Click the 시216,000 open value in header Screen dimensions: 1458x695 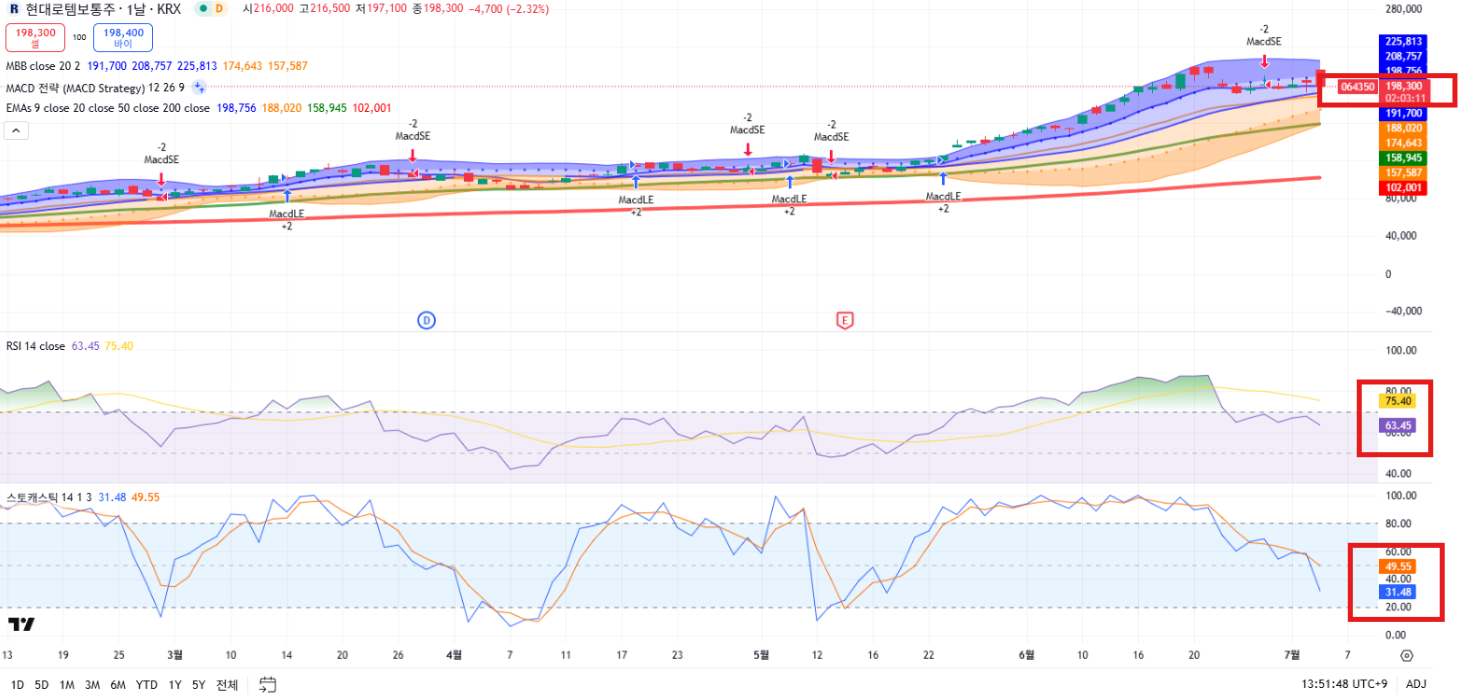[268, 8]
